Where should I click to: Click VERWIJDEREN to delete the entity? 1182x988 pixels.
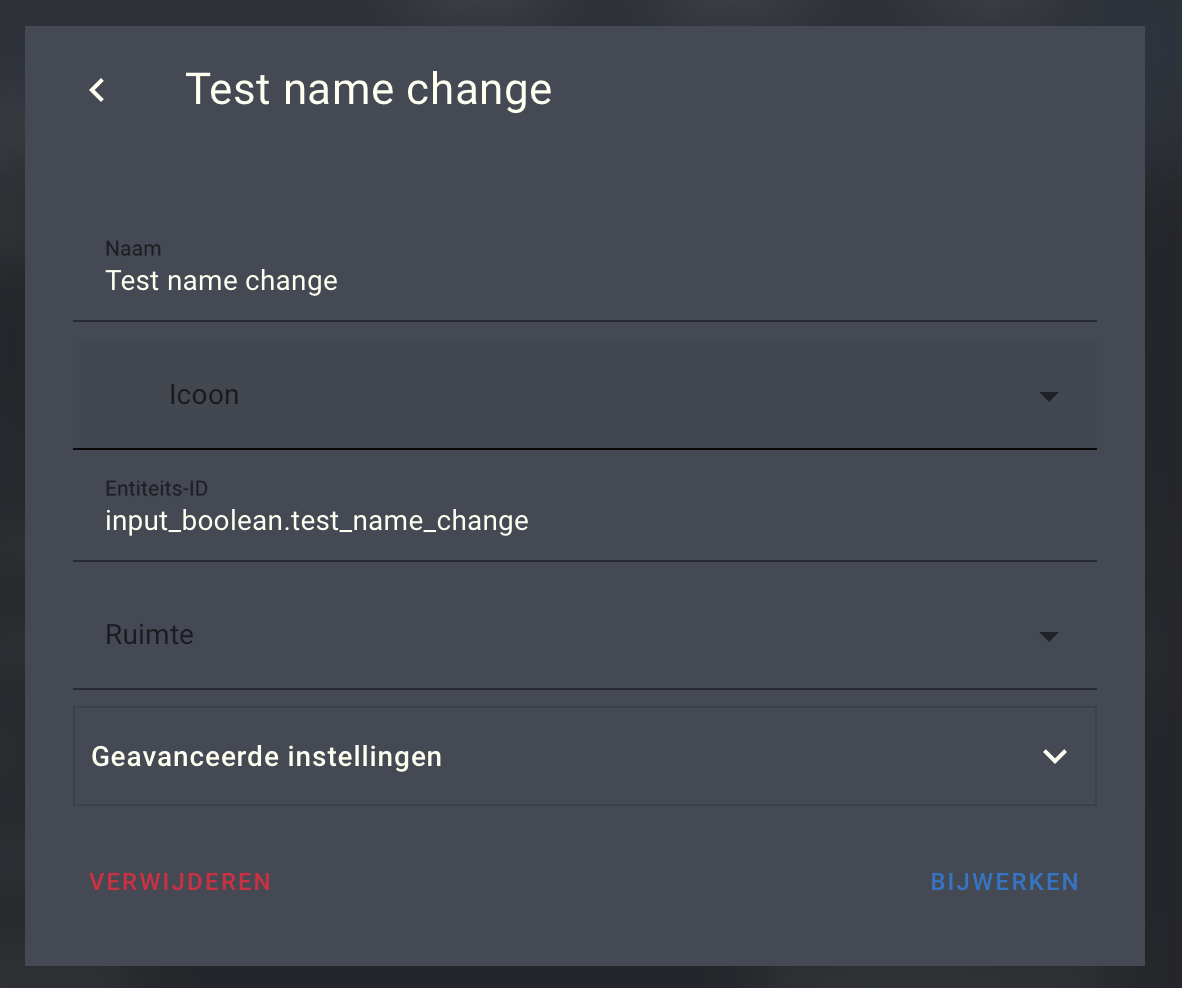coord(180,882)
